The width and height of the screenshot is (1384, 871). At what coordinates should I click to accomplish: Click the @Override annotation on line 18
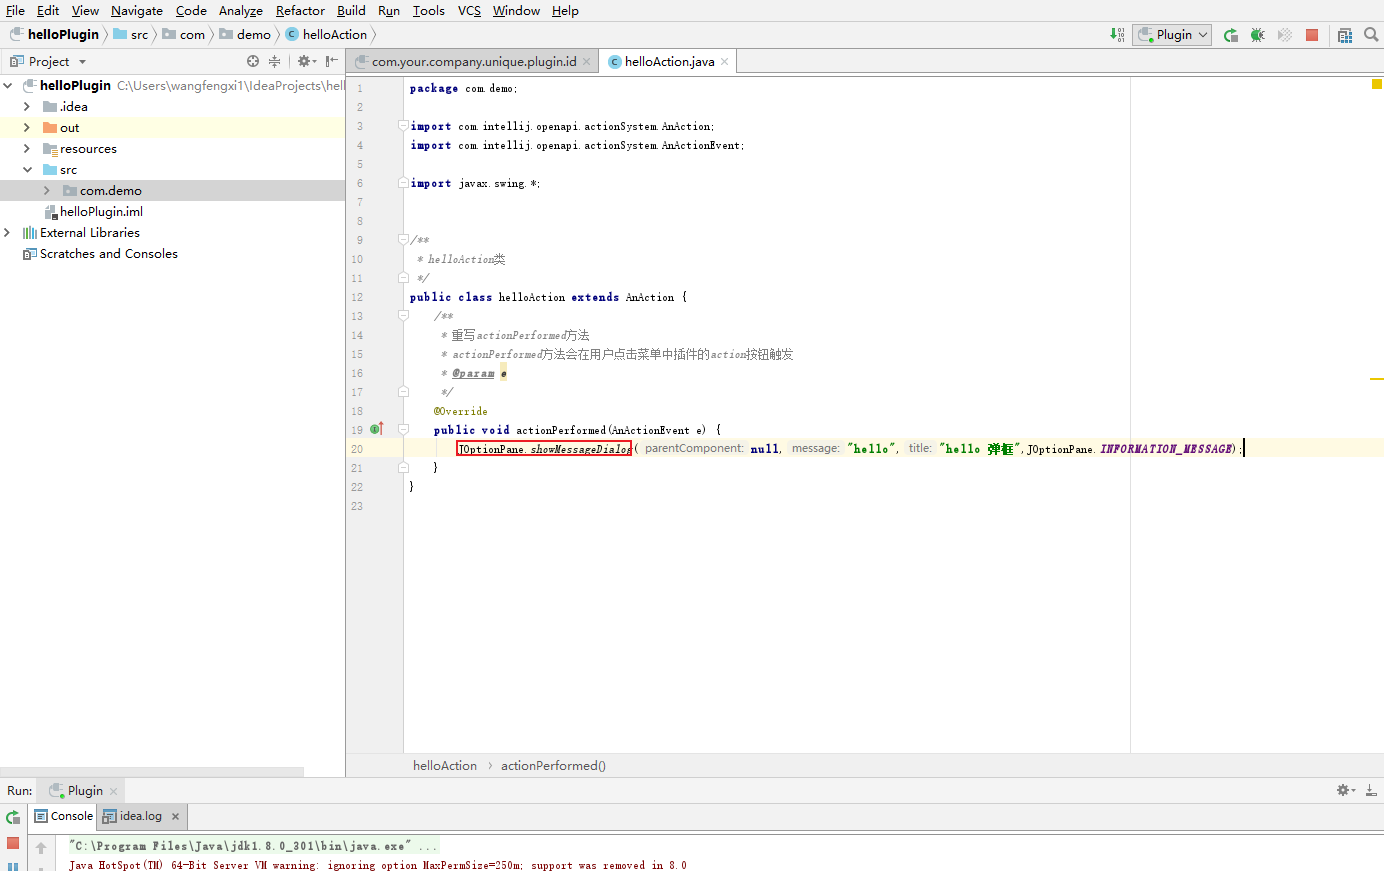click(x=461, y=411)
